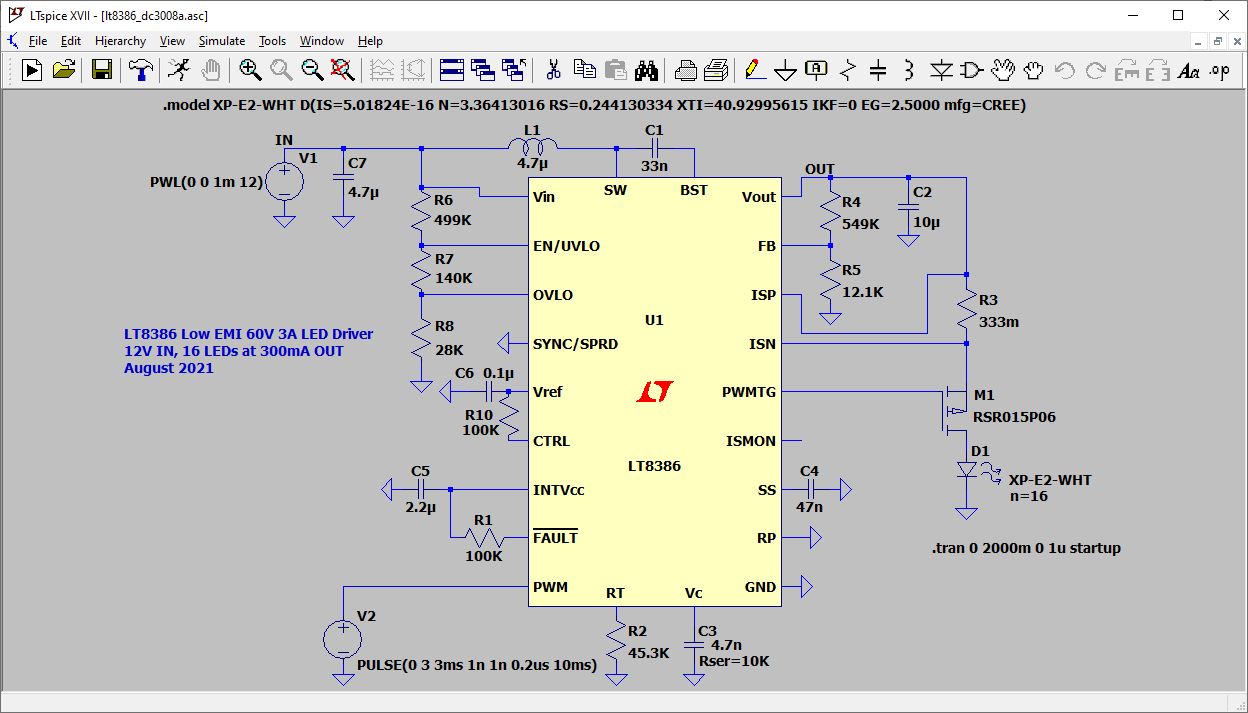Image resolution: width=1248 pixels, height=713 pixels.
Task: Click the .tran simulation directive text
Action: (1026, 548)
